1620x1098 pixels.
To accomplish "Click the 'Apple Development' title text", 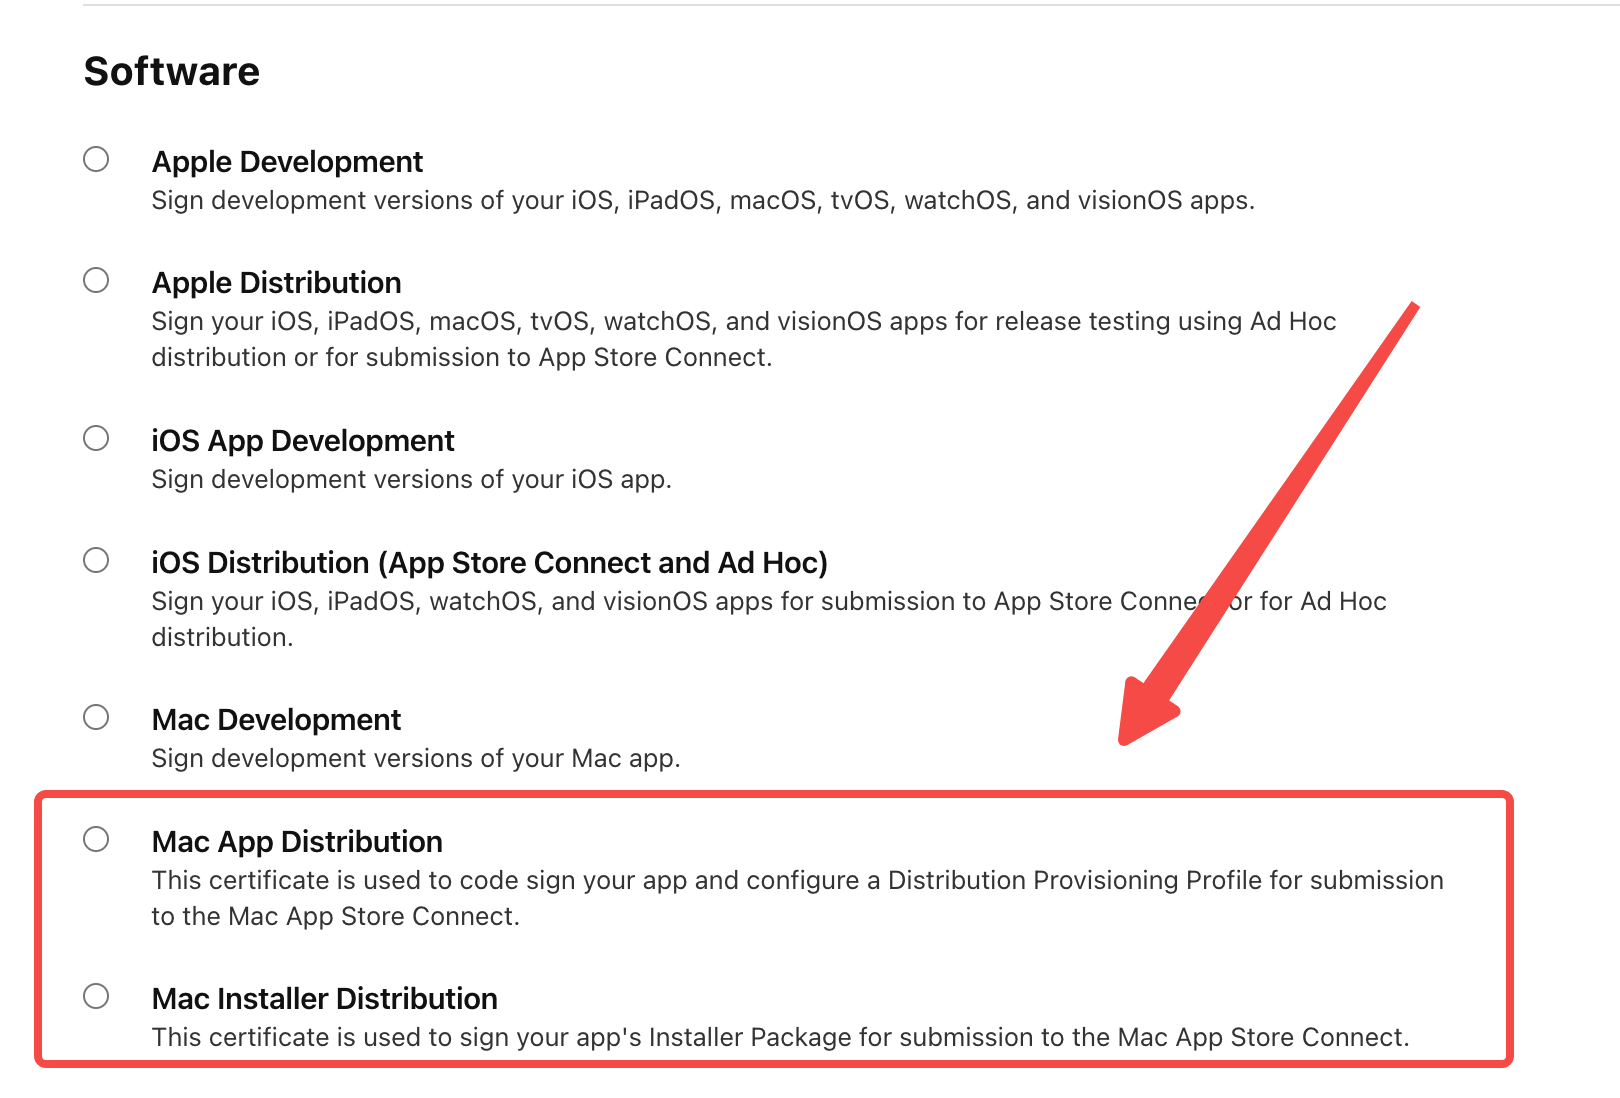I will coord(287,162).
